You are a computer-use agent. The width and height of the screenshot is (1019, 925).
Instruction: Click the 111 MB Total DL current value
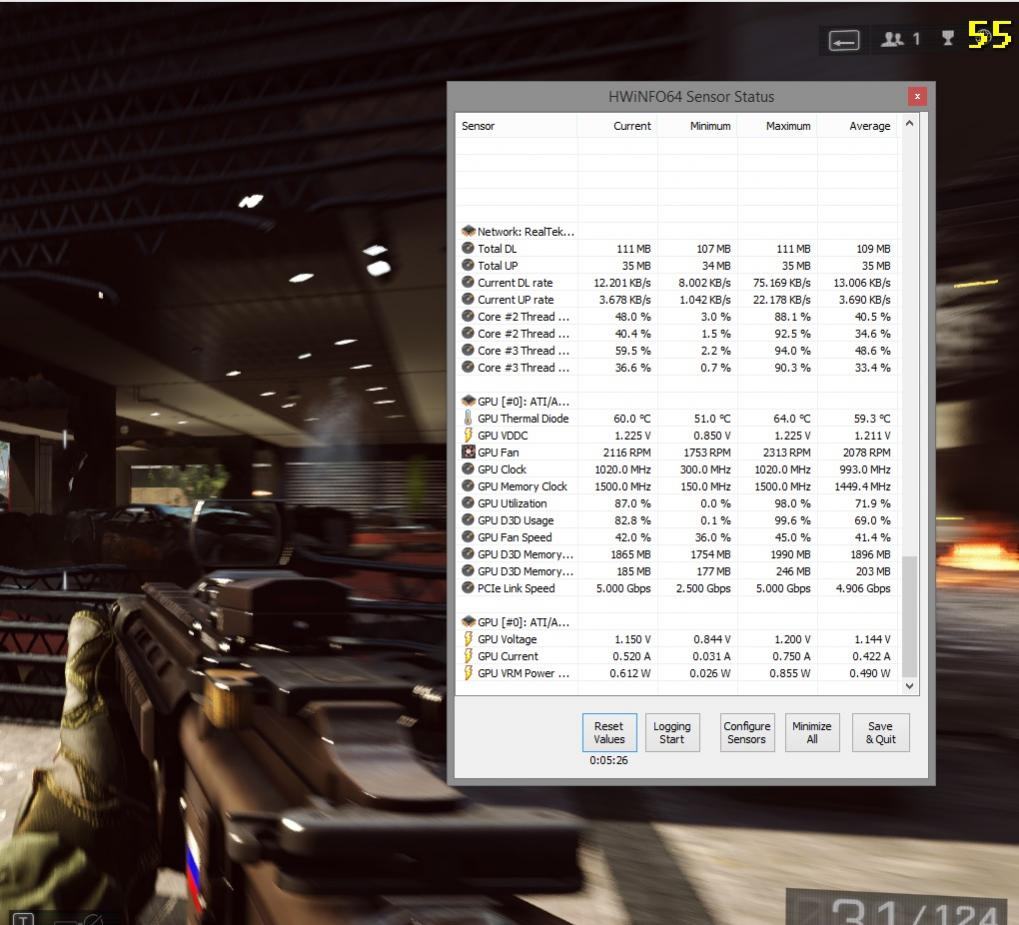(x=634, y=249)
